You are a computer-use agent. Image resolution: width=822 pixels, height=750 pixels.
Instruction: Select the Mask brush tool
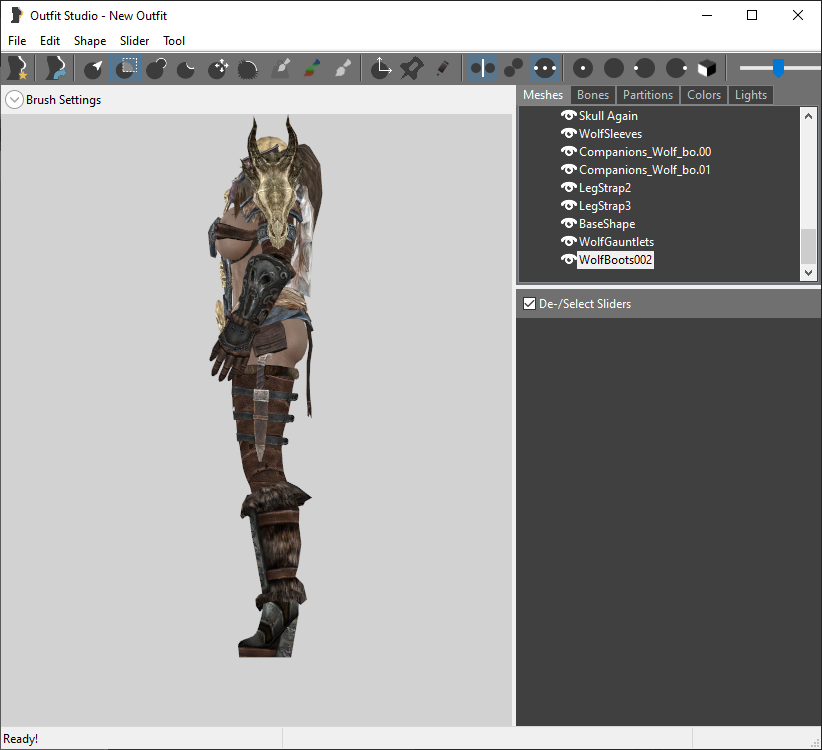(125, 68)
